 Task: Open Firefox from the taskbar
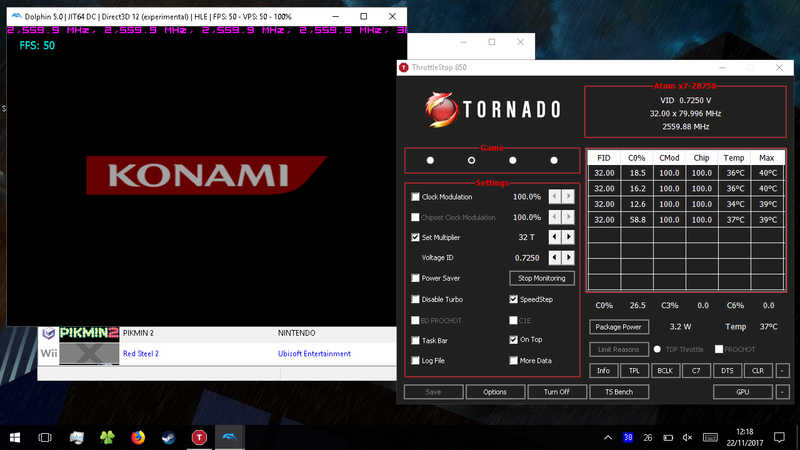(138, 437)
